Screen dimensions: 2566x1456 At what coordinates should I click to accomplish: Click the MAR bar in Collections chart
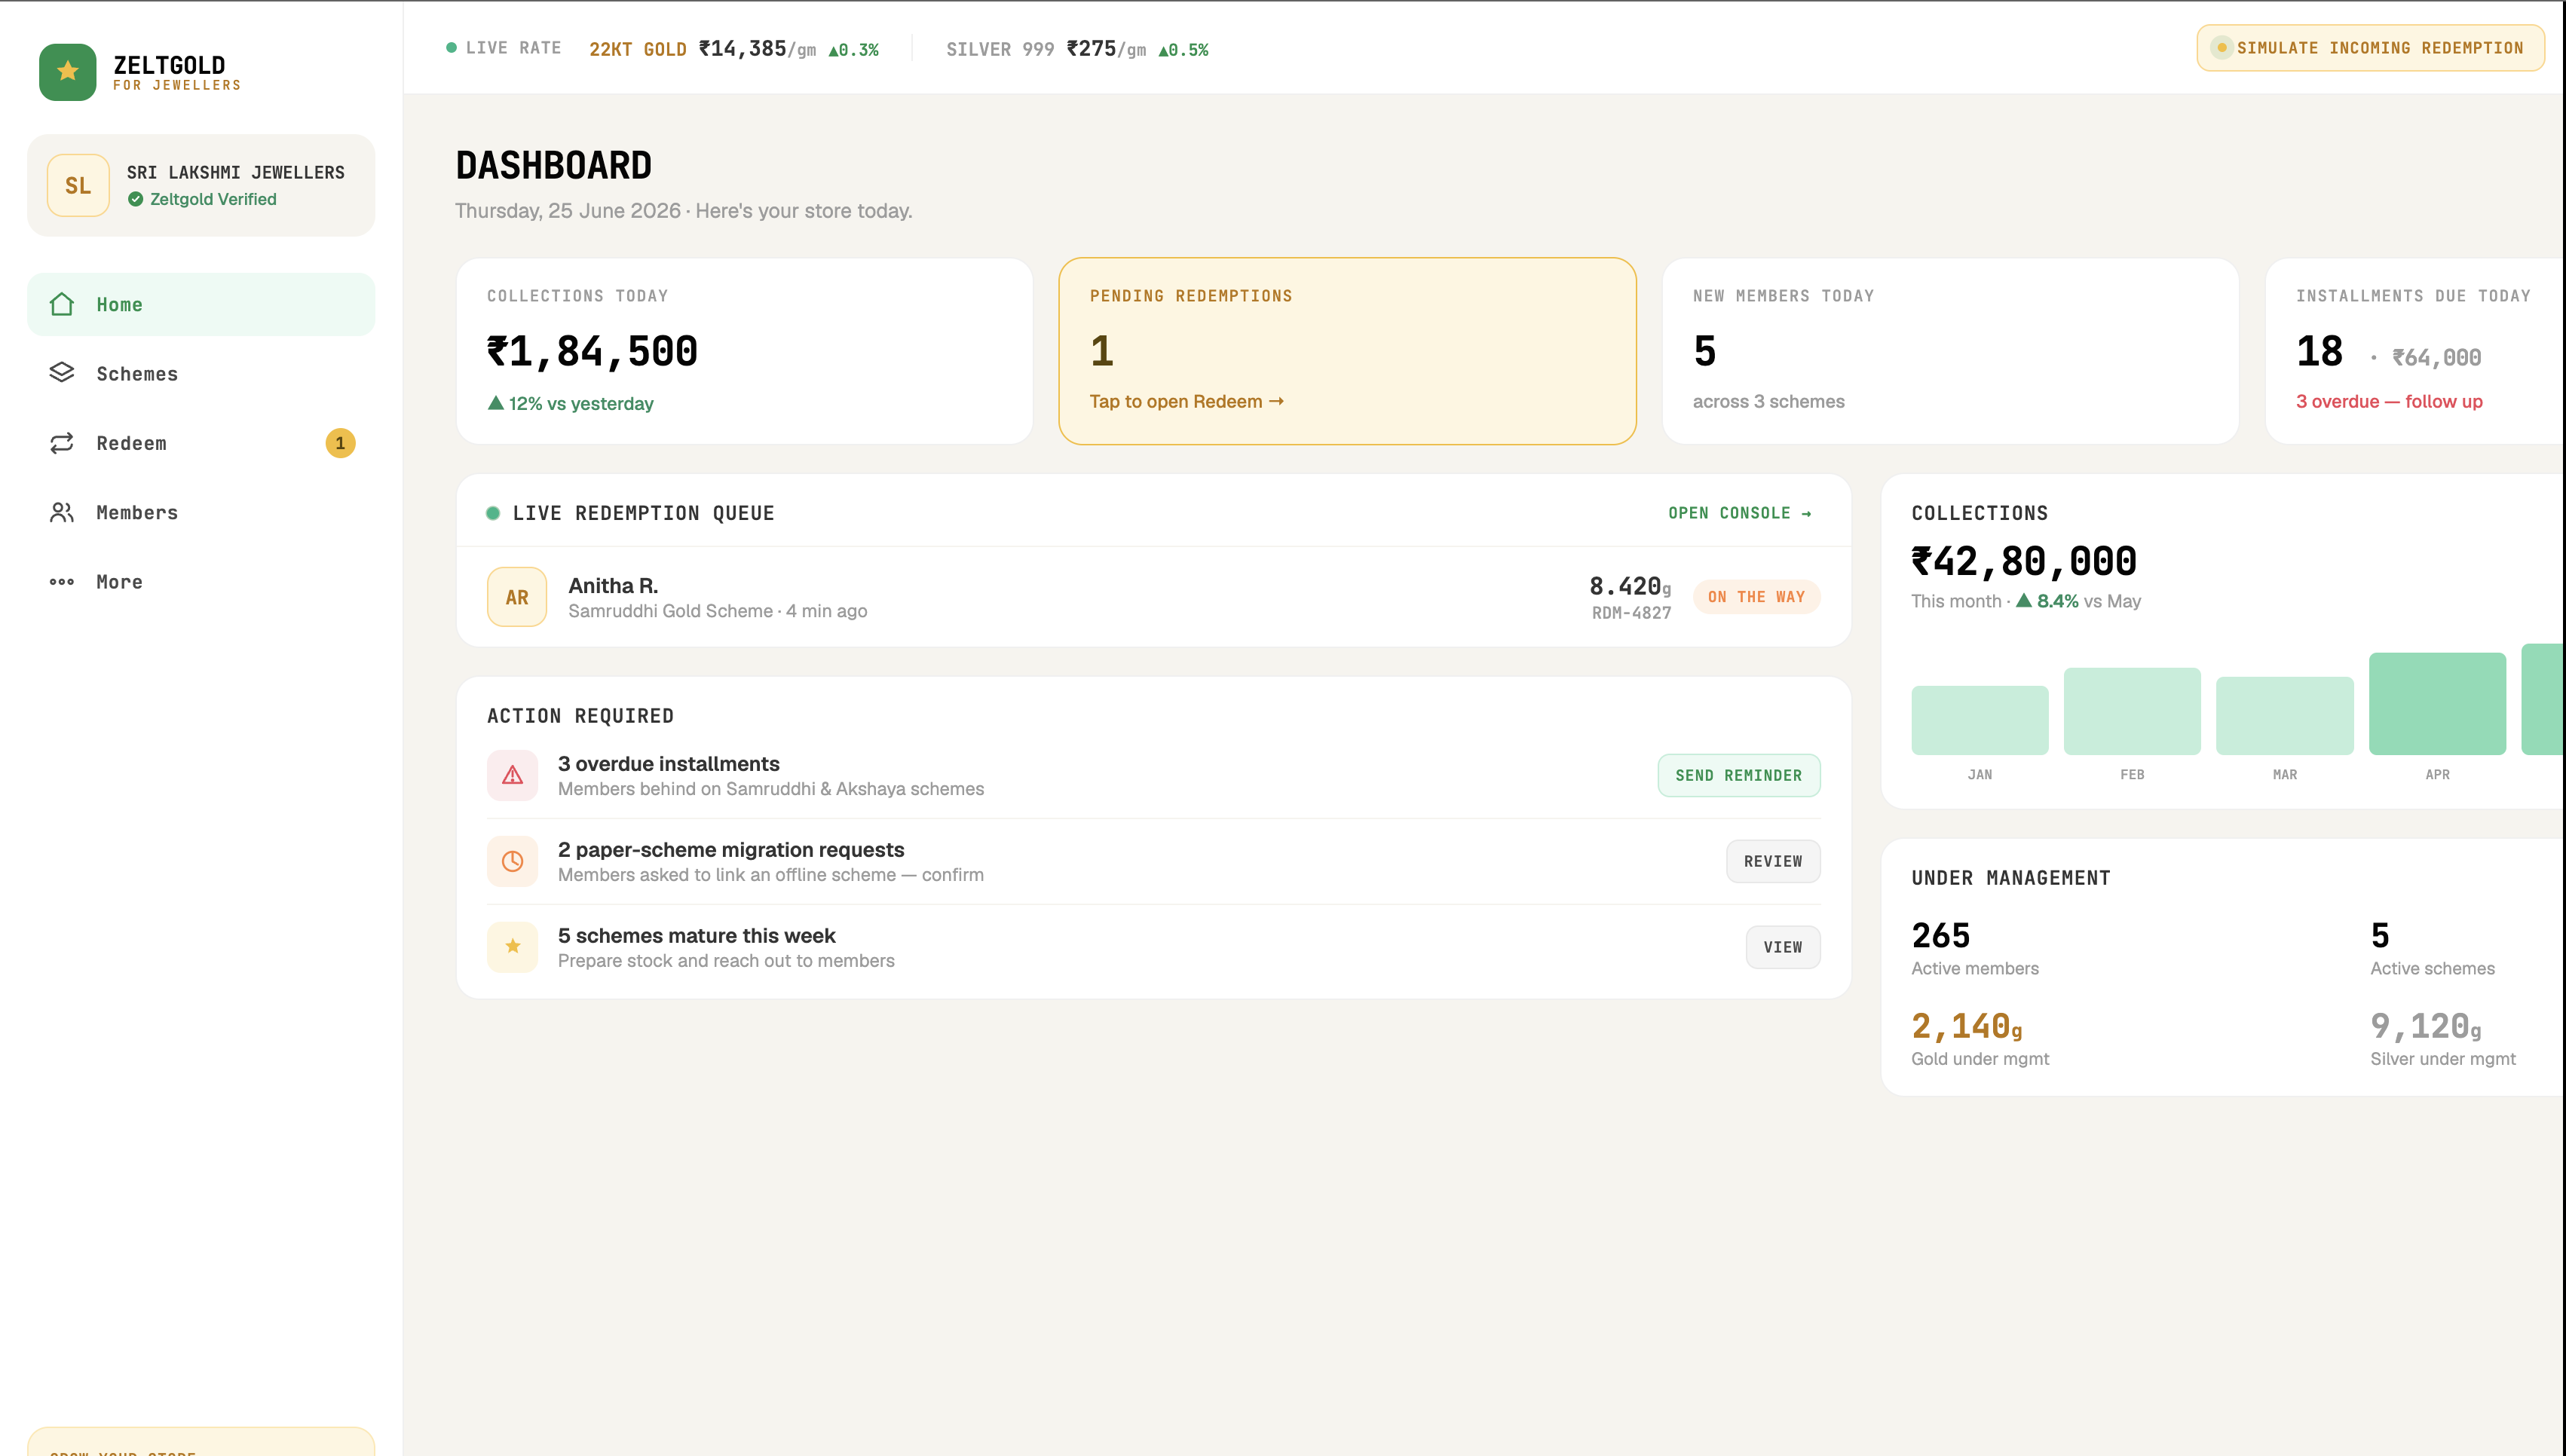(x=2284, y=716)
